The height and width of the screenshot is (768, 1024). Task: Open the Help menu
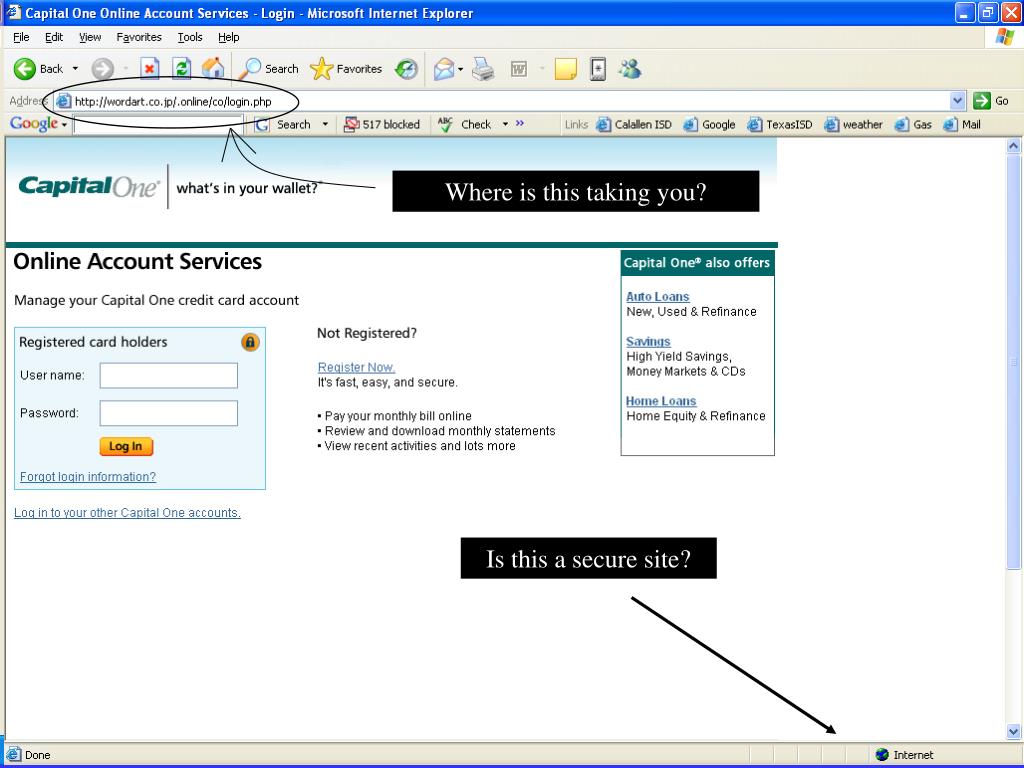coord(229,37)
